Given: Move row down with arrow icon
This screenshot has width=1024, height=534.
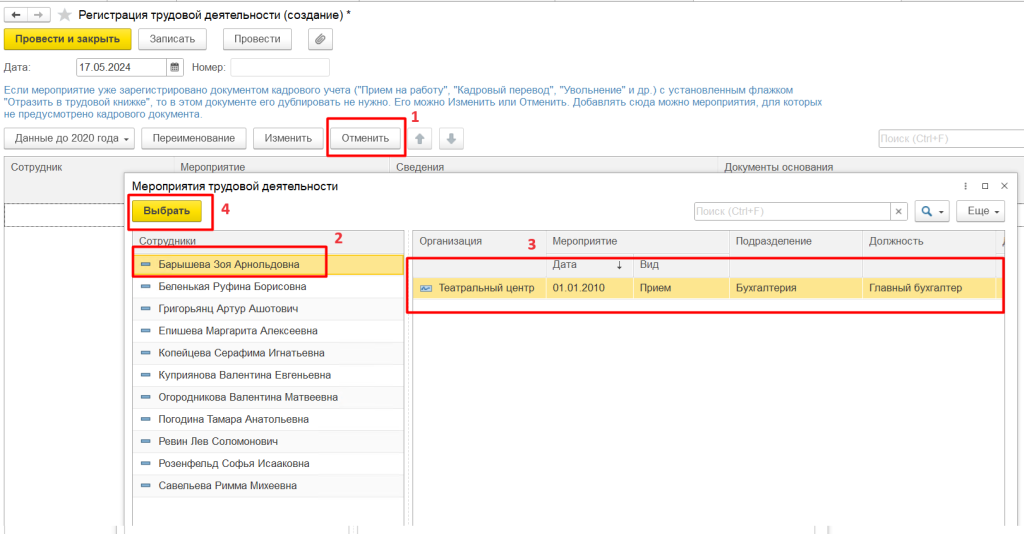Looking at the screenshot, I should click(x=451, y=138).
